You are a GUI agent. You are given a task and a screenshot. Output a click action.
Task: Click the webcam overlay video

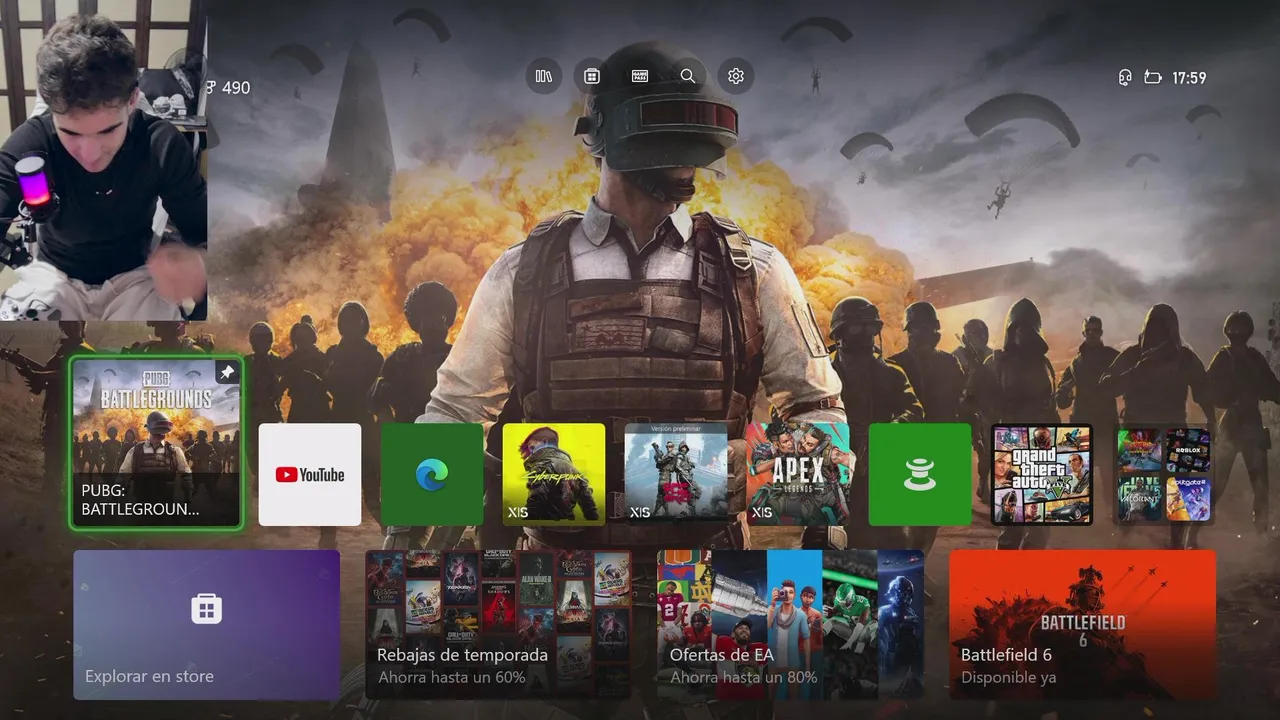click(x=103, y=160)
